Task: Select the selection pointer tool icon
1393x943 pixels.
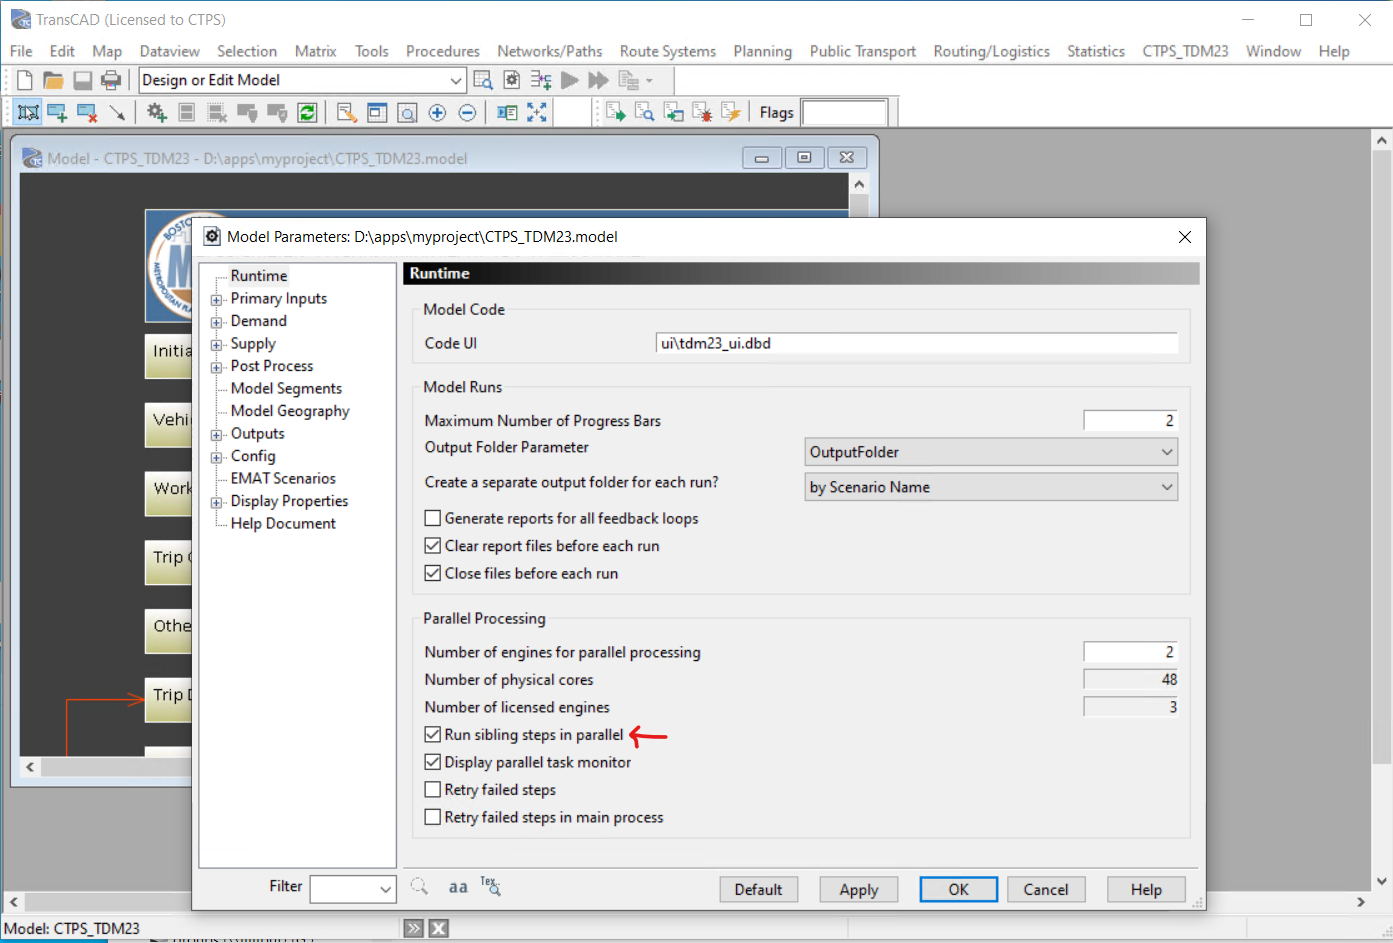Action: [x=28, y=113]
